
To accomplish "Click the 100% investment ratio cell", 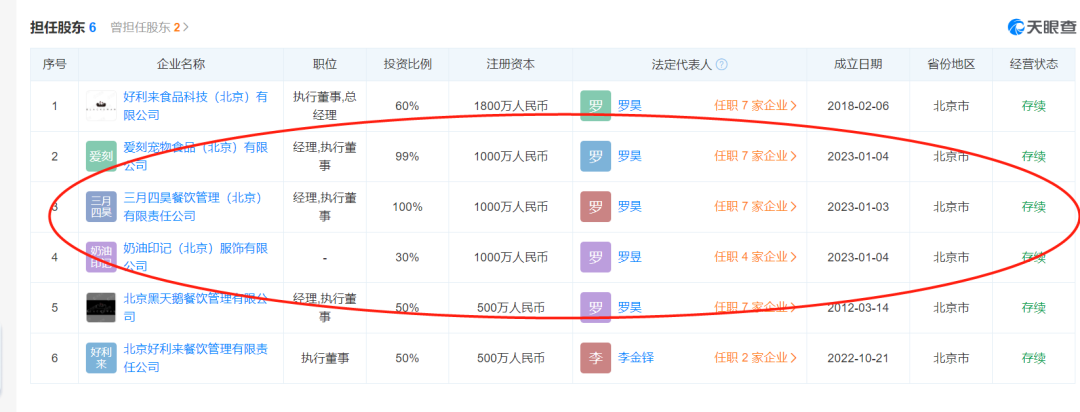I will click(x=407, y=207).
